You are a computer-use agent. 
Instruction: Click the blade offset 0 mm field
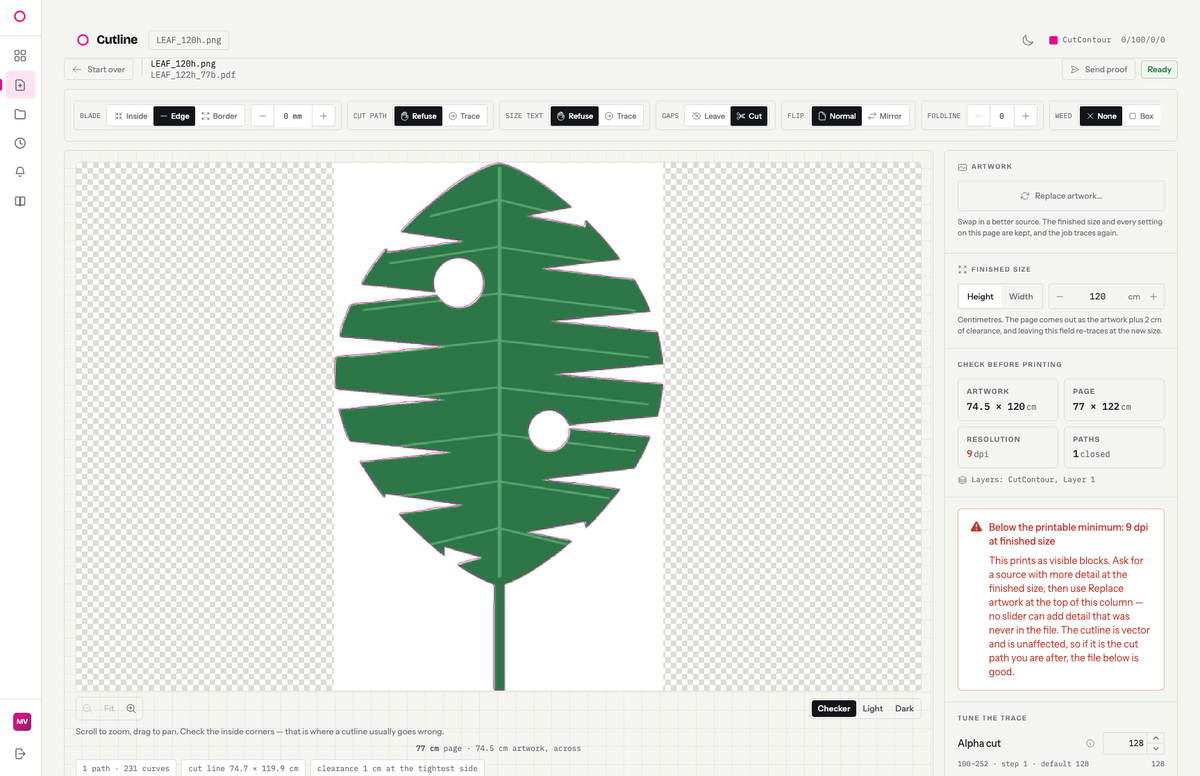coord(292,116)
